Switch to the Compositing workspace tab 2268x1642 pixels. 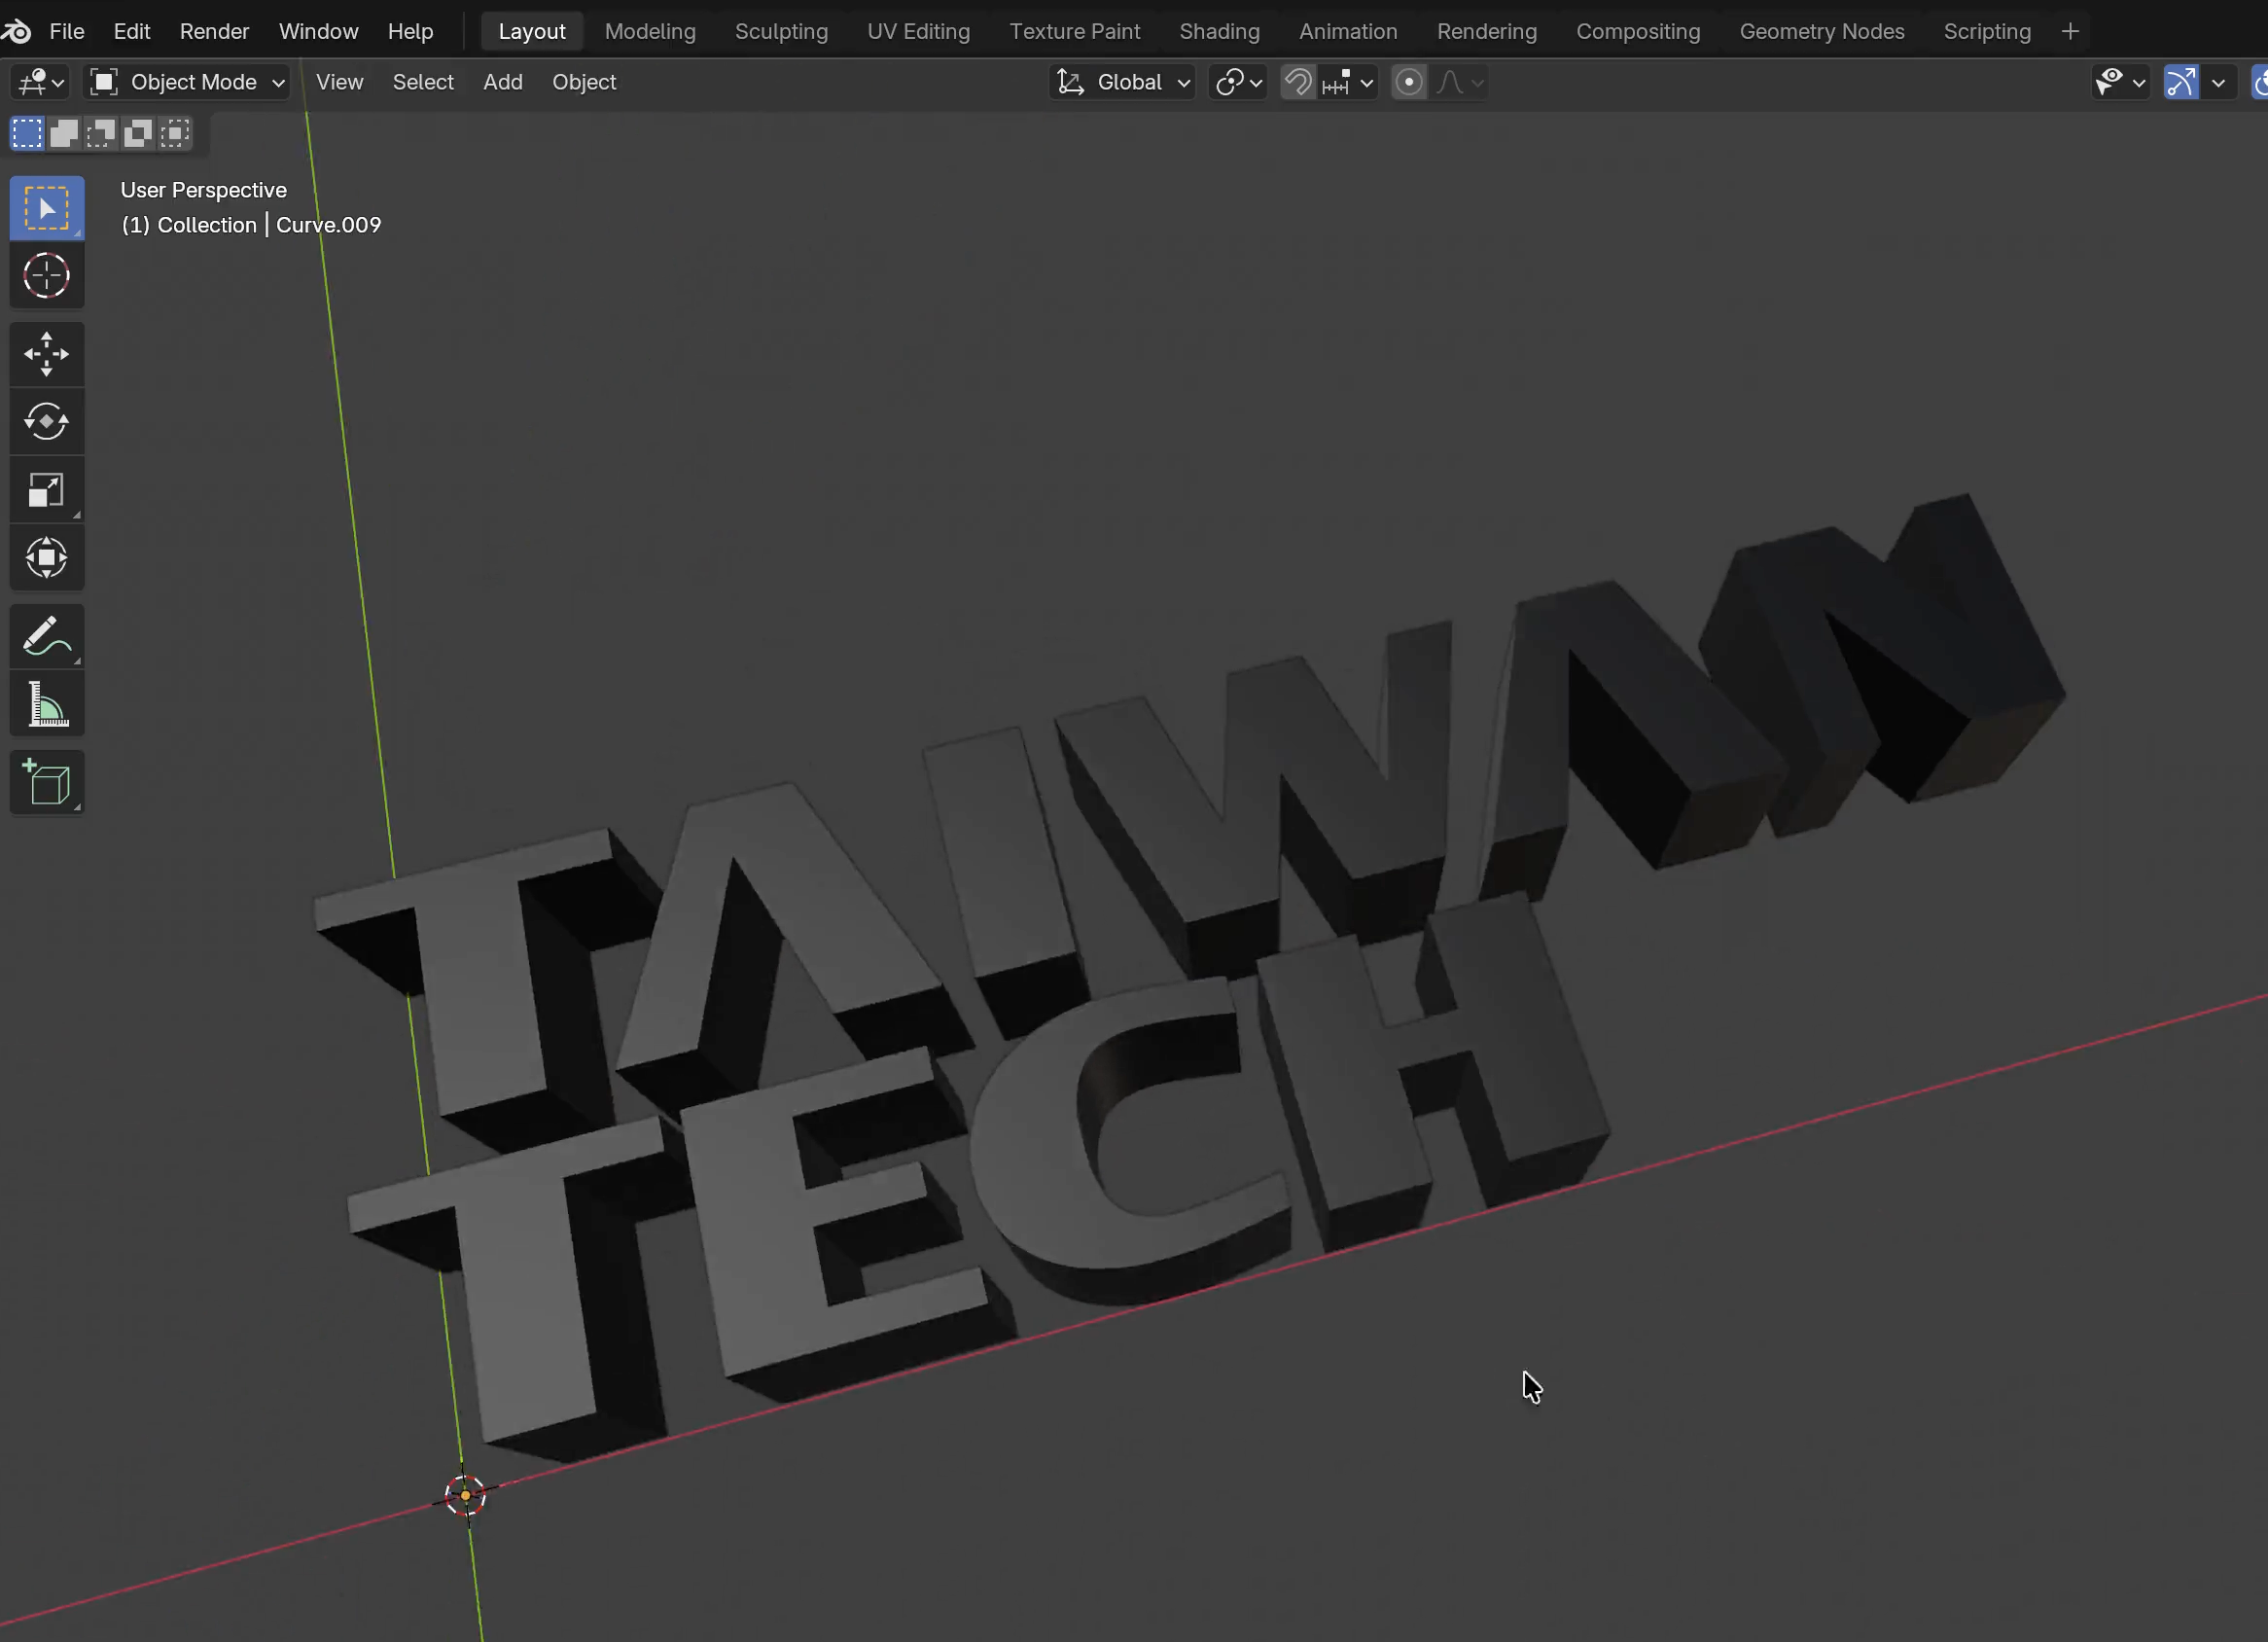[1638, 31]
